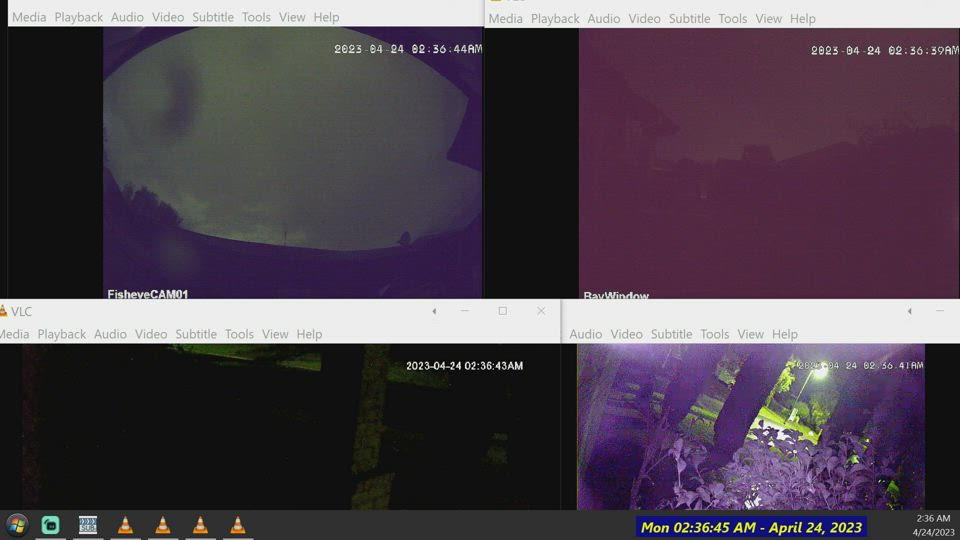Select the fourth VLC cone in taskbar
This screenshot has height=540, width=960.
238,525
